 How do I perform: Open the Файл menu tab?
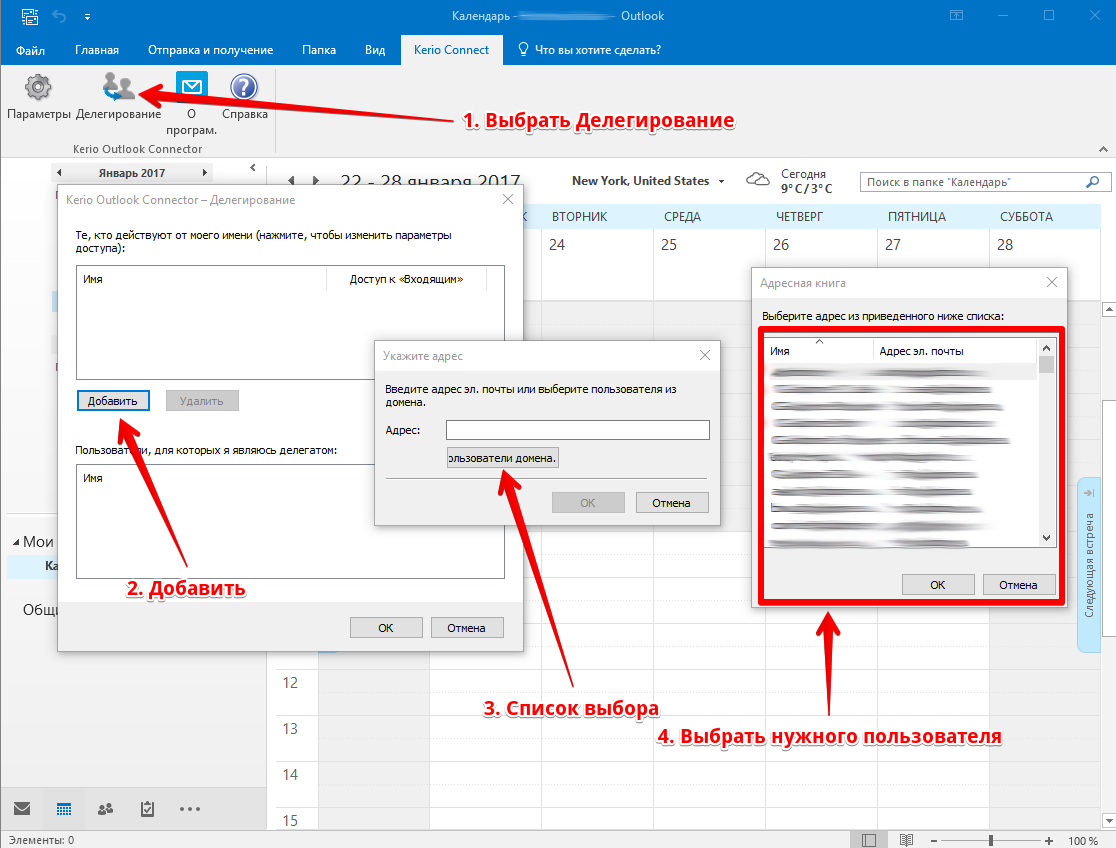point(31,50)
